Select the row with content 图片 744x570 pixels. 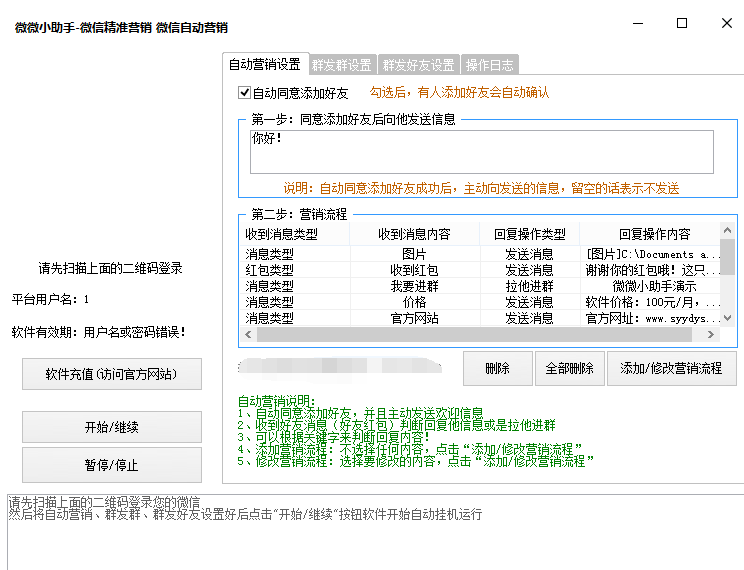click(480, 254)
